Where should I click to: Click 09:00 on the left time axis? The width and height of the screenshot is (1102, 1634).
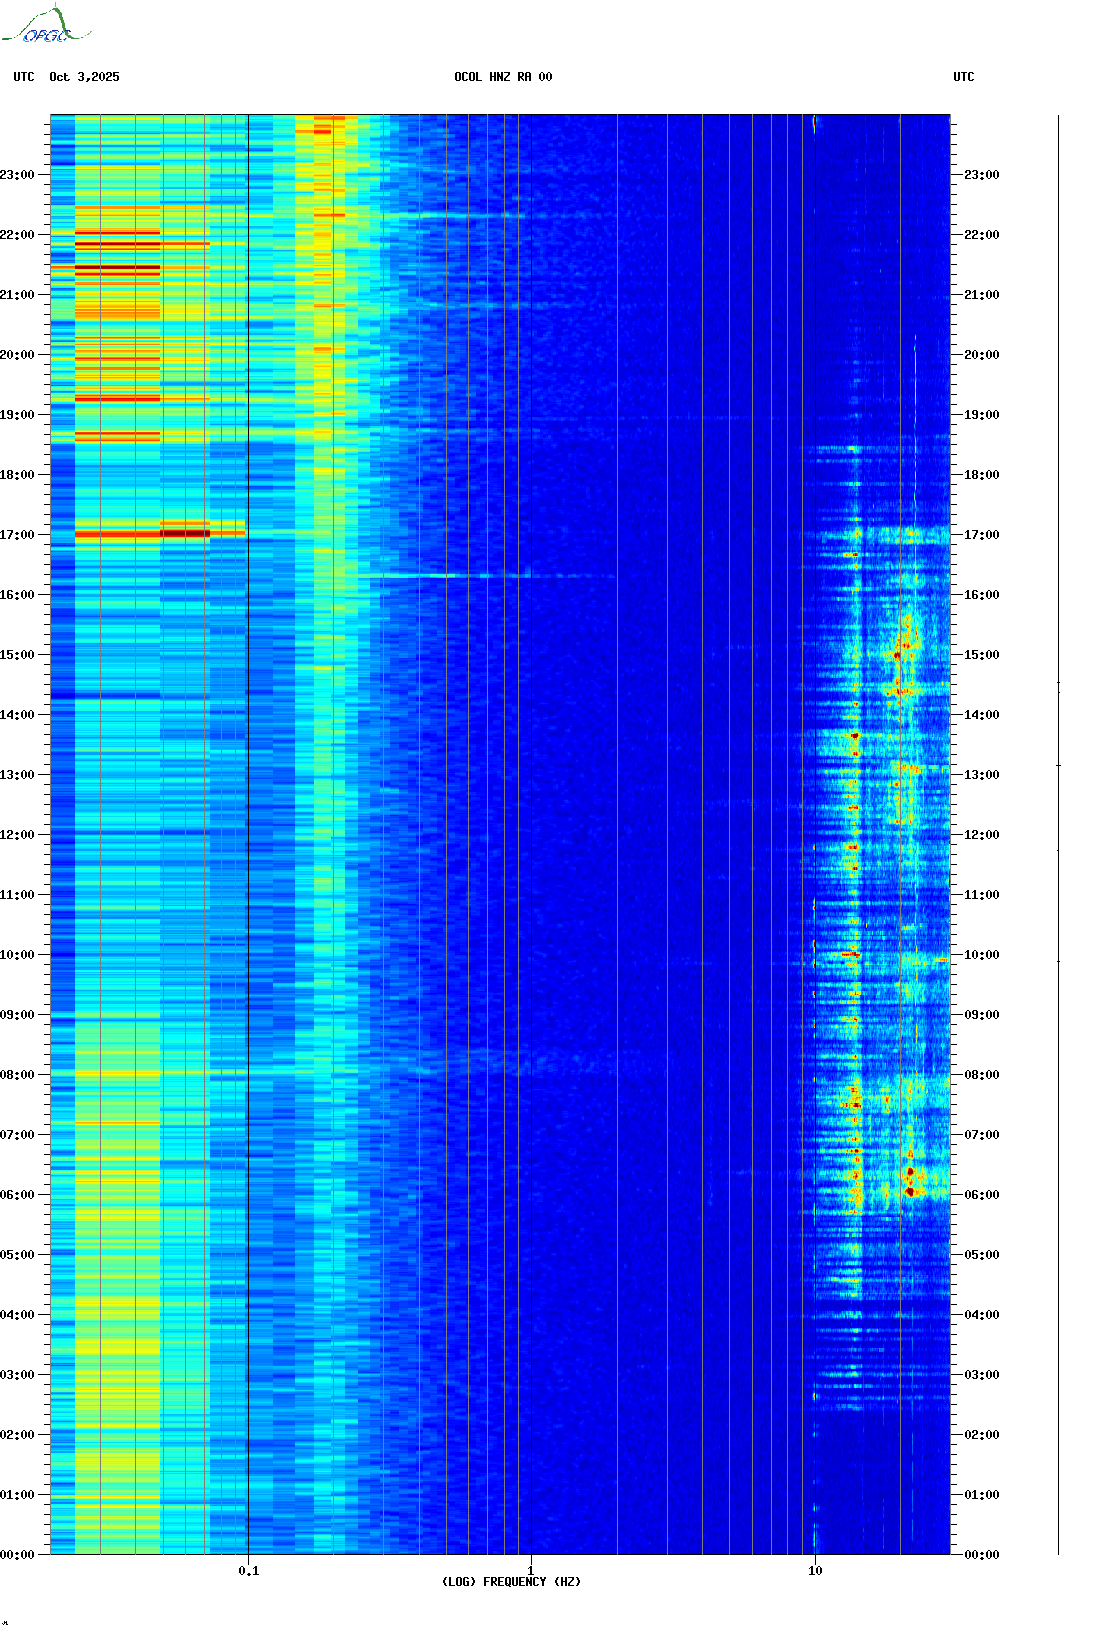17,1015
